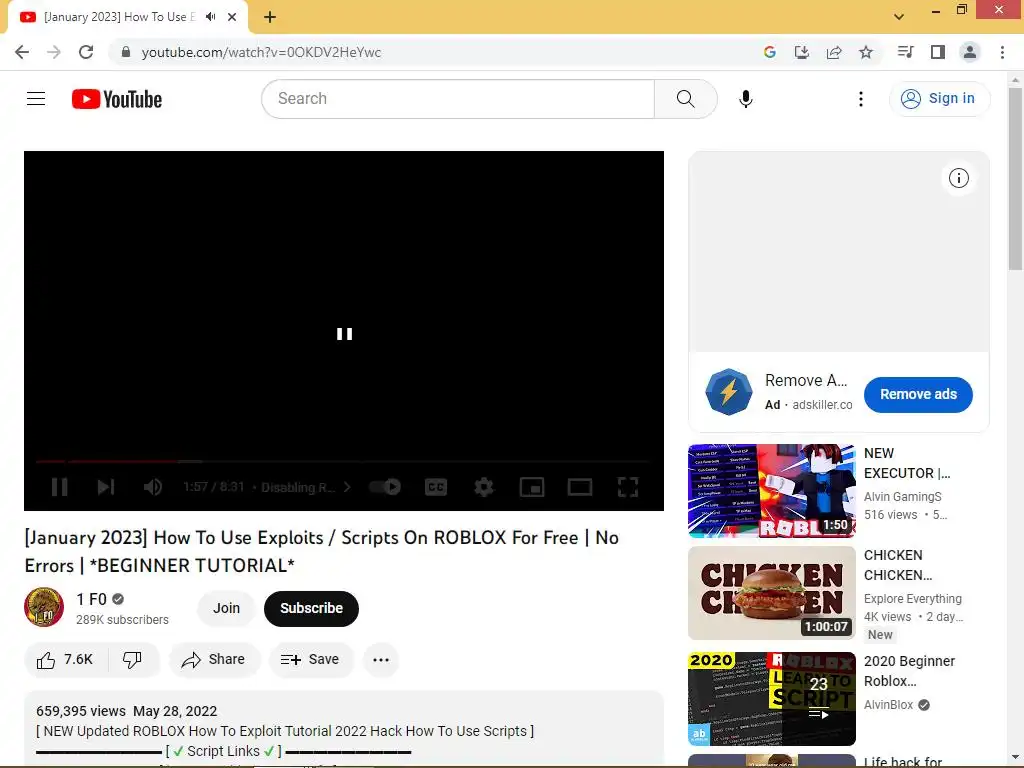
Task: Open the Chrome profile icon
Action: point(970,52)
